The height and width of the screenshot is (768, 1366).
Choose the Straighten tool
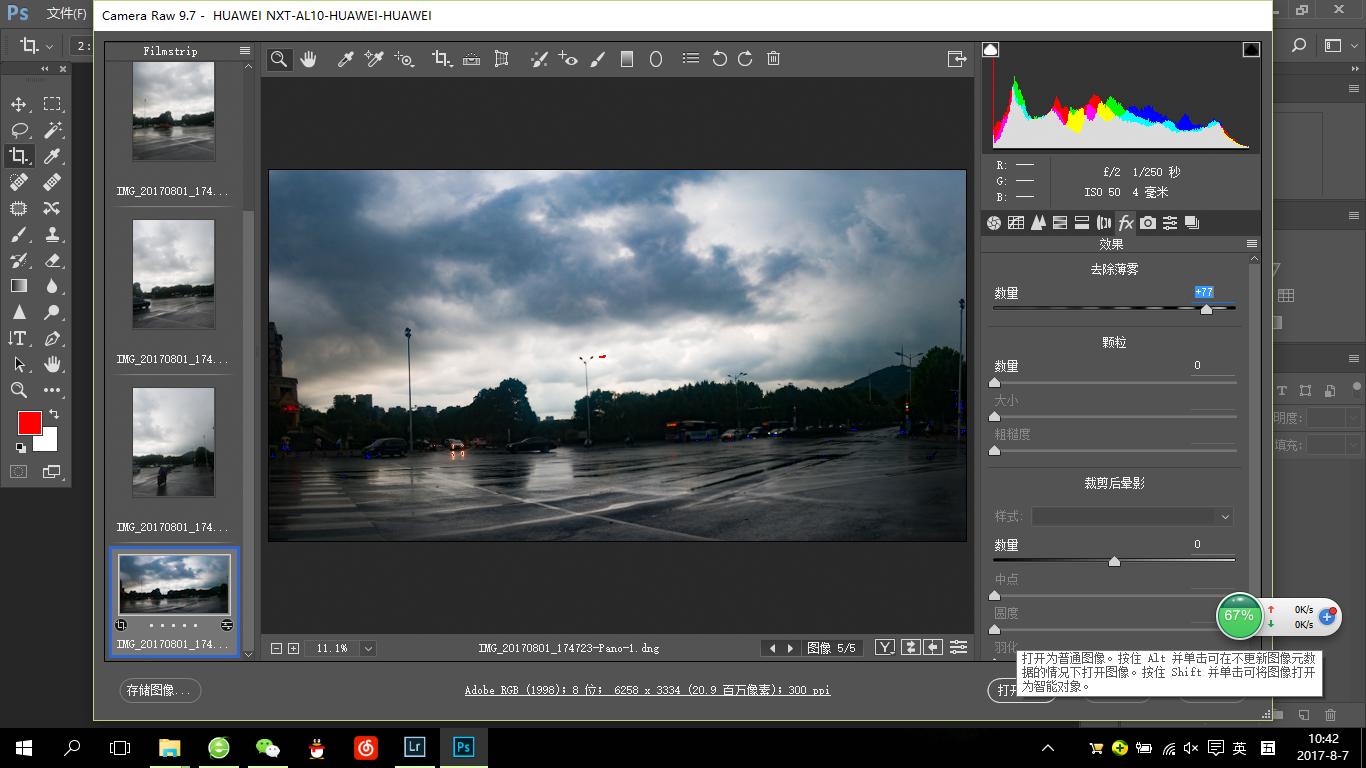tap(471, 59)
